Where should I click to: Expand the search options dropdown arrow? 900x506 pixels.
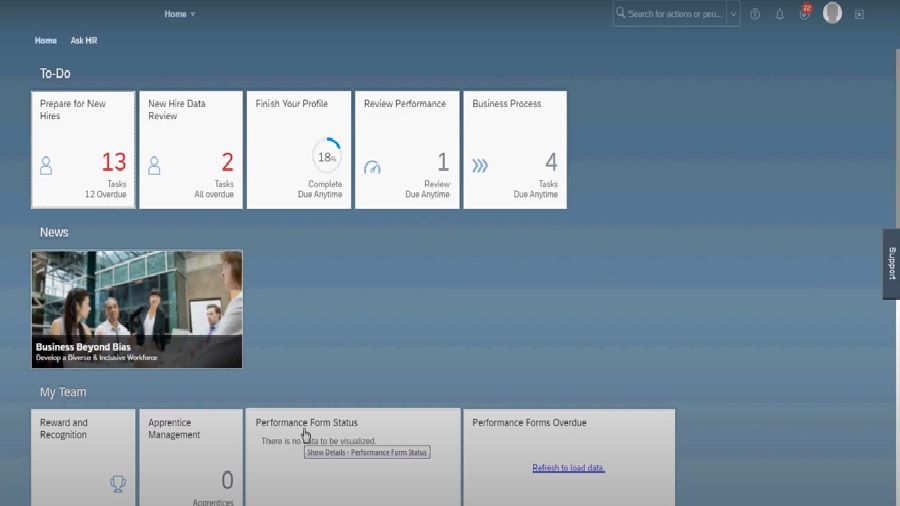733,14
